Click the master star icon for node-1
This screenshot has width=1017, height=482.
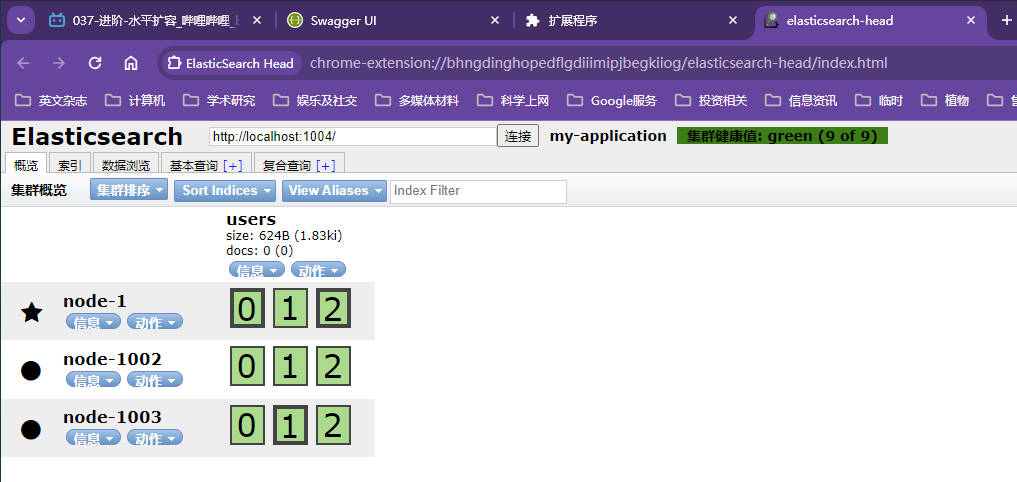coord(31,313)
